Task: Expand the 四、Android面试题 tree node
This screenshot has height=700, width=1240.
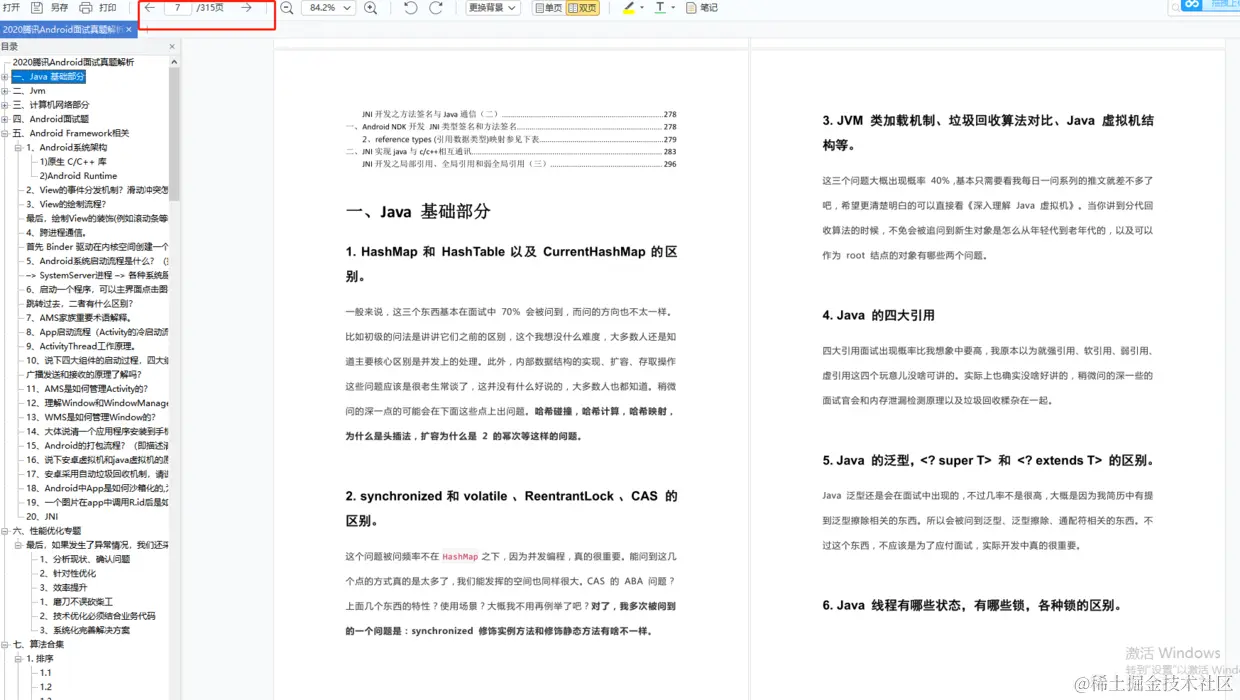Action: (x=5, y=119)
